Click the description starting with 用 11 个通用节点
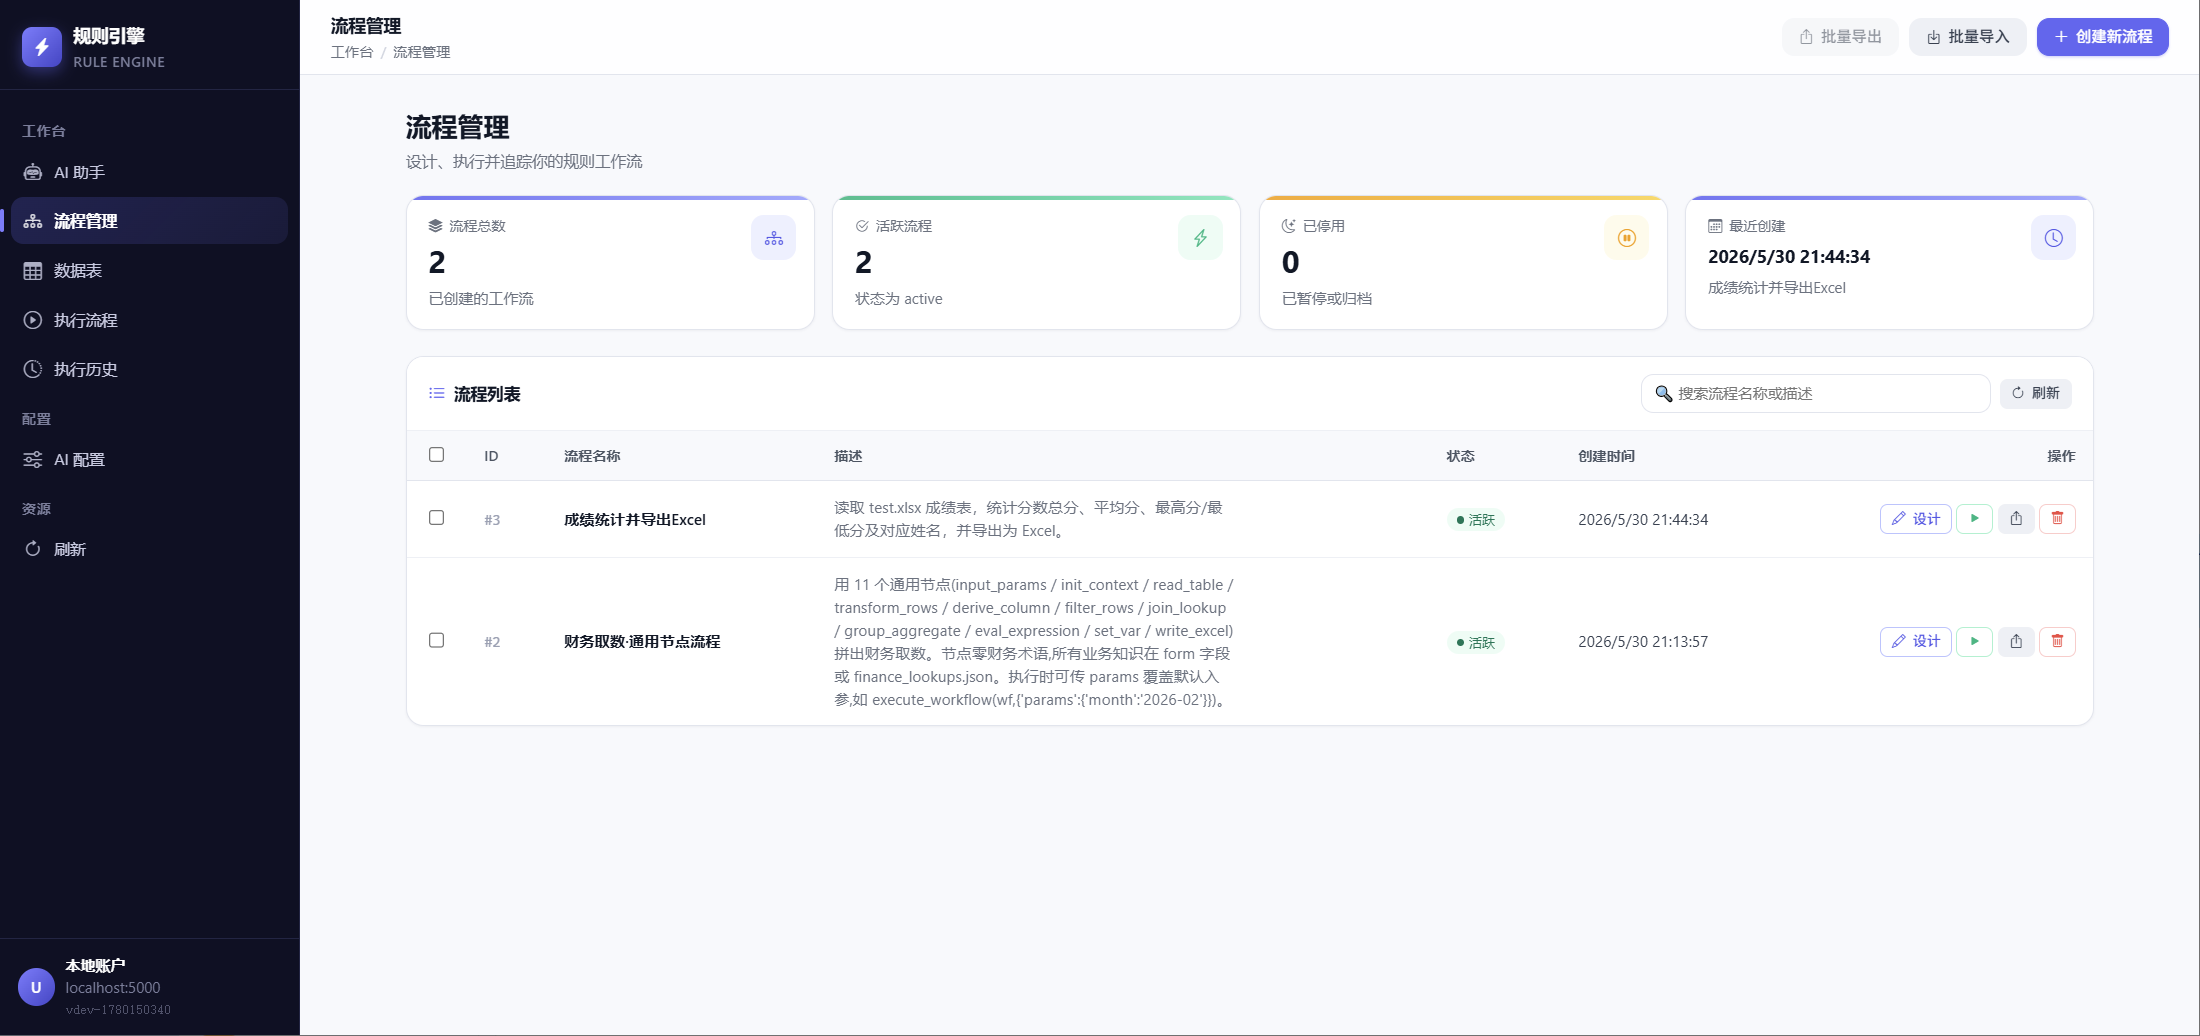The width and height of the screenshot is (2200, 1036). 1034,642
